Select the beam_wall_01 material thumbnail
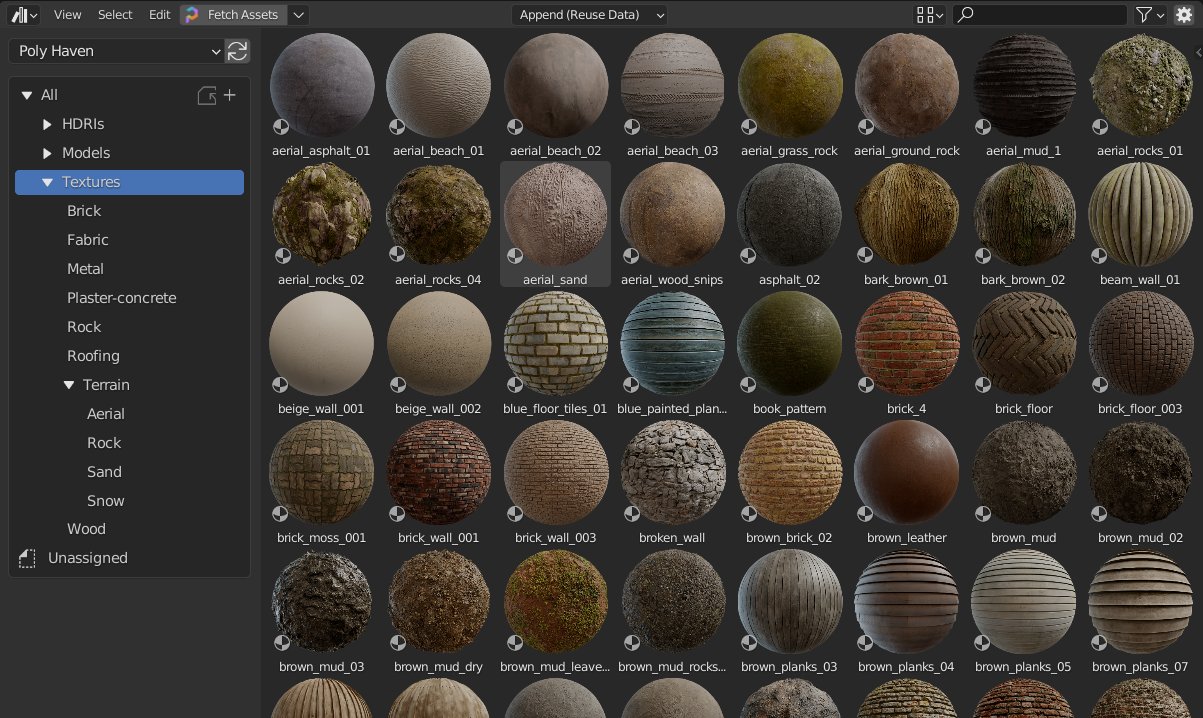The image size is (1203, 718). [x=1141, y=213]
